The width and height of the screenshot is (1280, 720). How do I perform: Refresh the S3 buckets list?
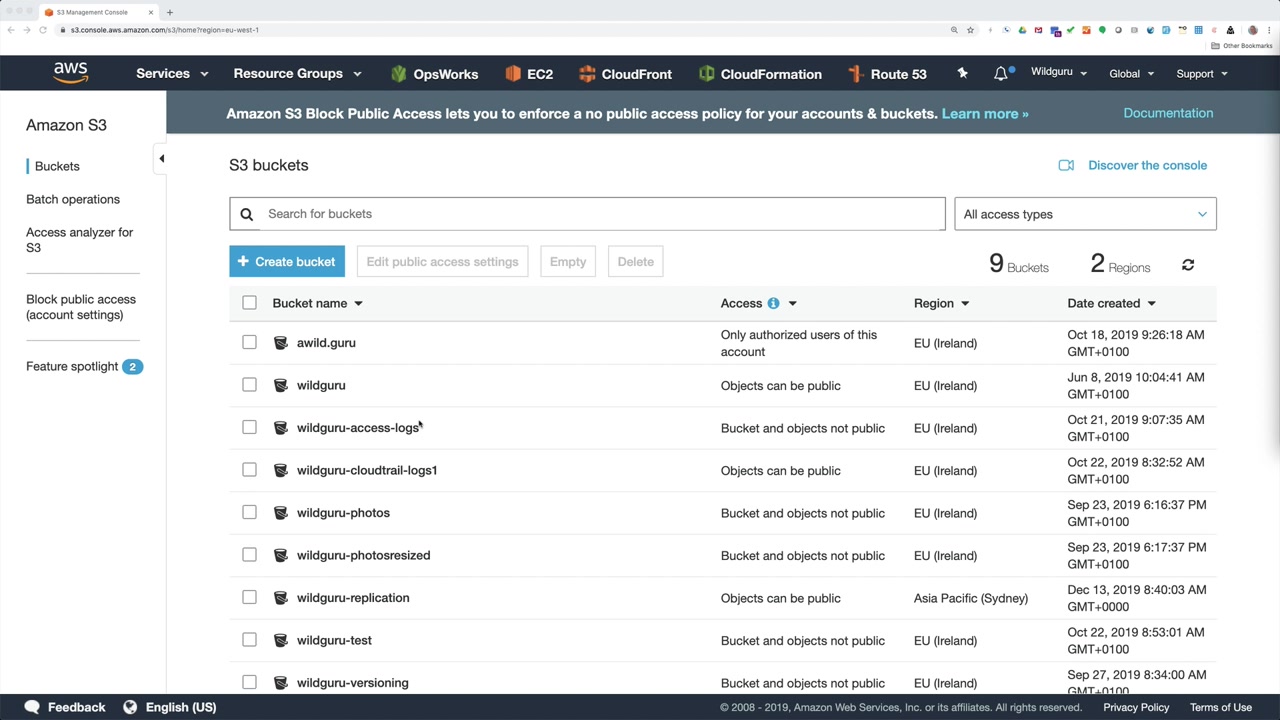tap(1188, 265)
